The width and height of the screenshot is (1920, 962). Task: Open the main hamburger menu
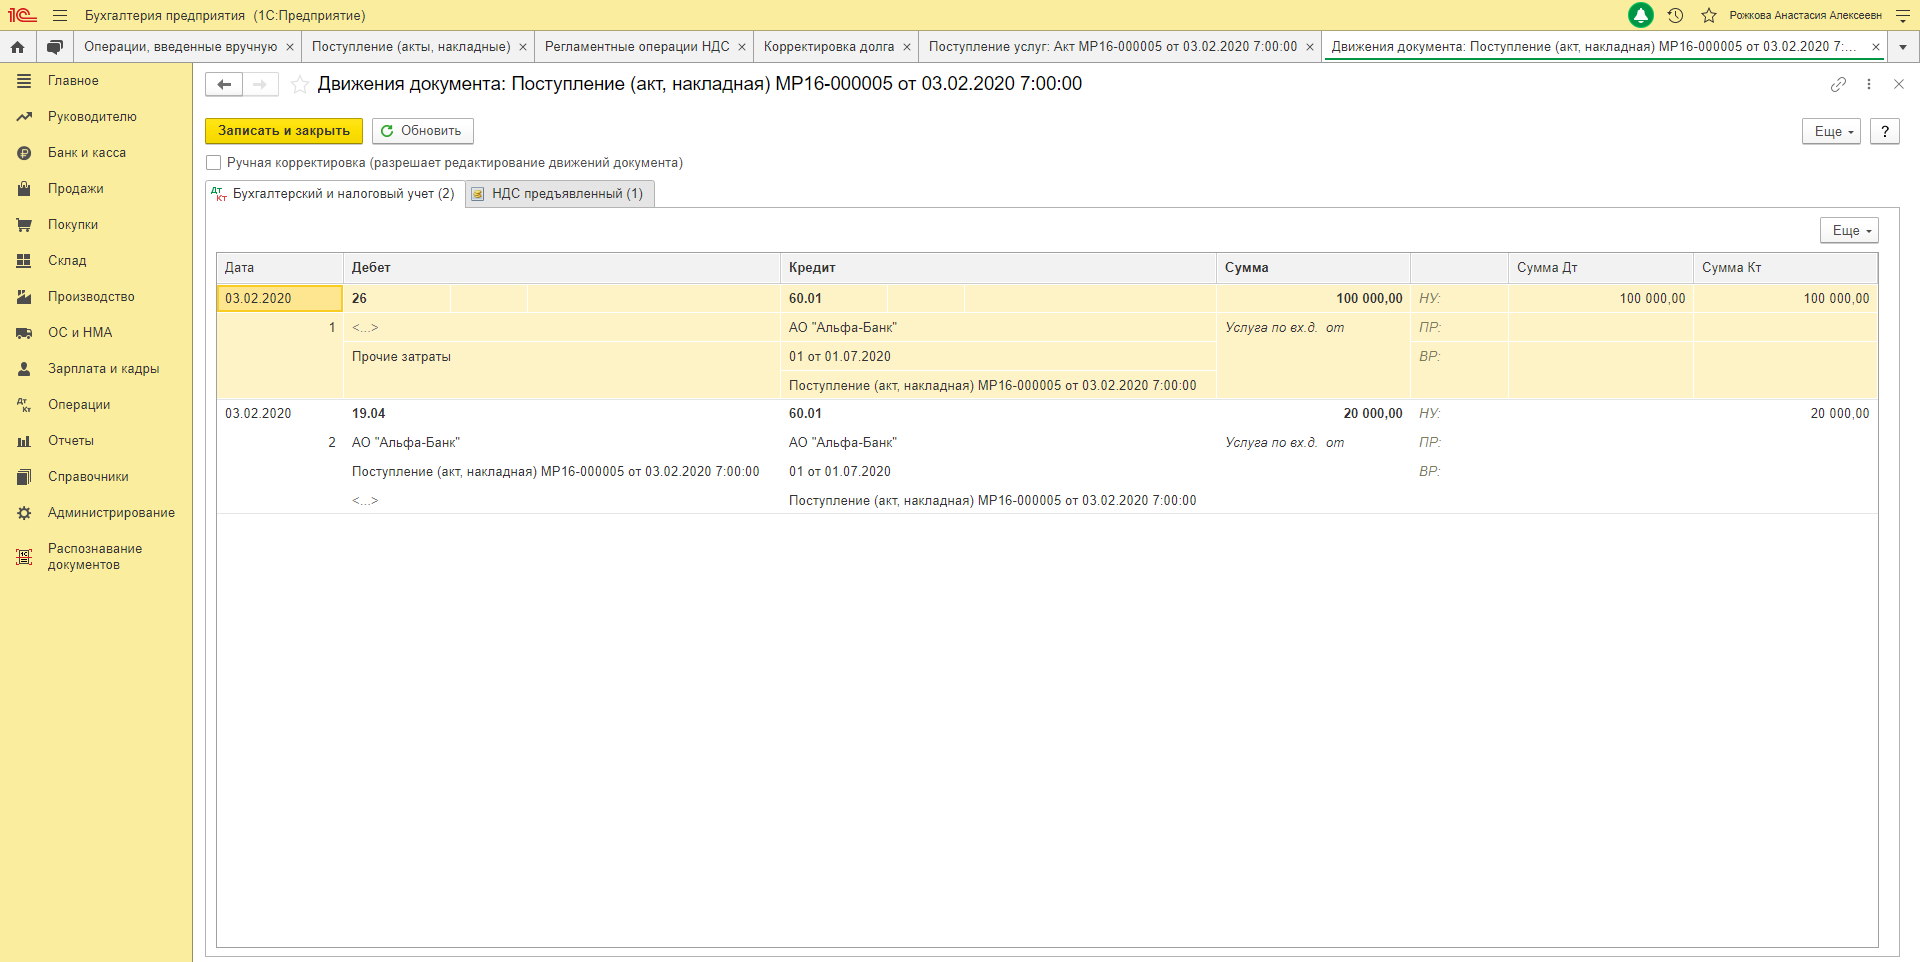pyautogui.click(x=60, y=15)
